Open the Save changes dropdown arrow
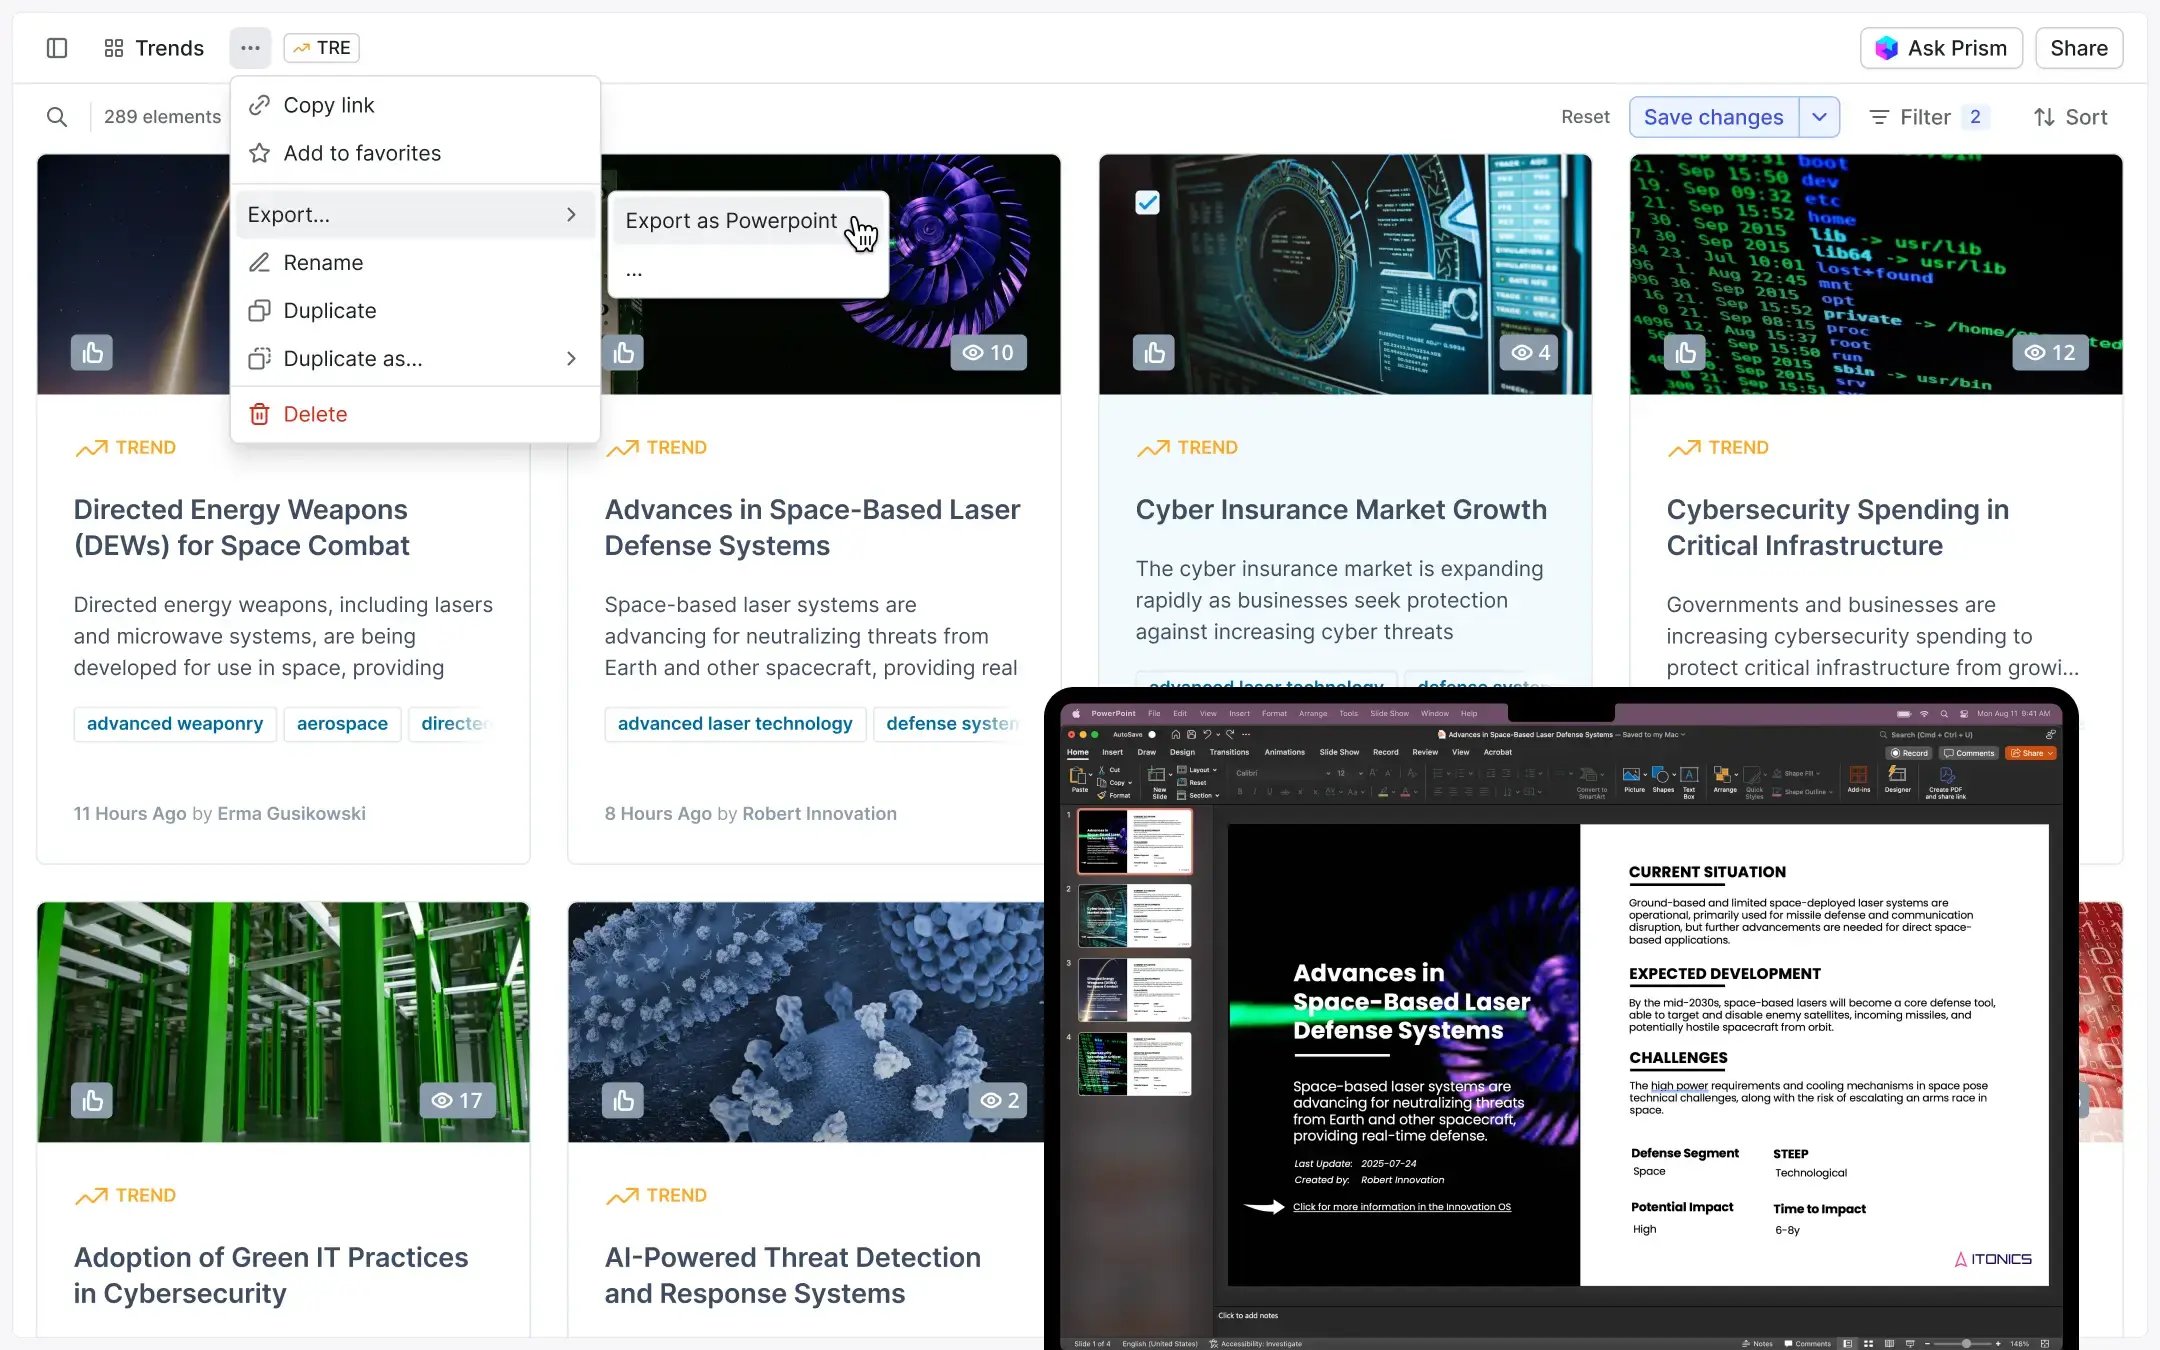The height and width of the screenshot is (1350, 2160). [x=1820, y=116]
